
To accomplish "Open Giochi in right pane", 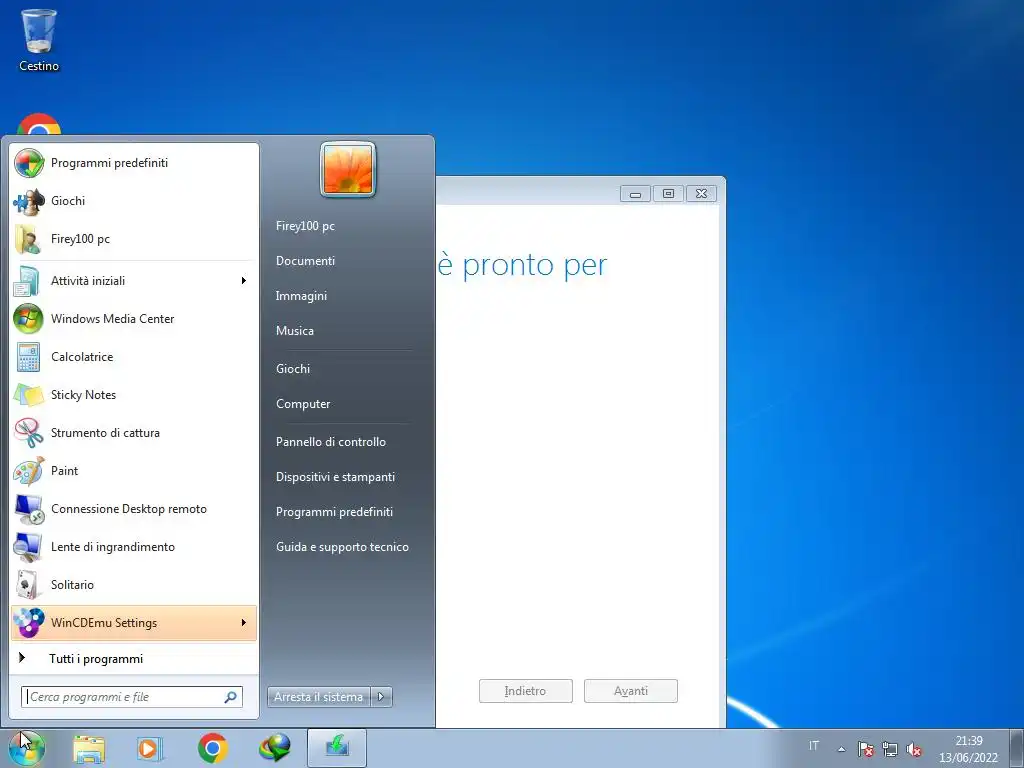I will coord(293,368).
